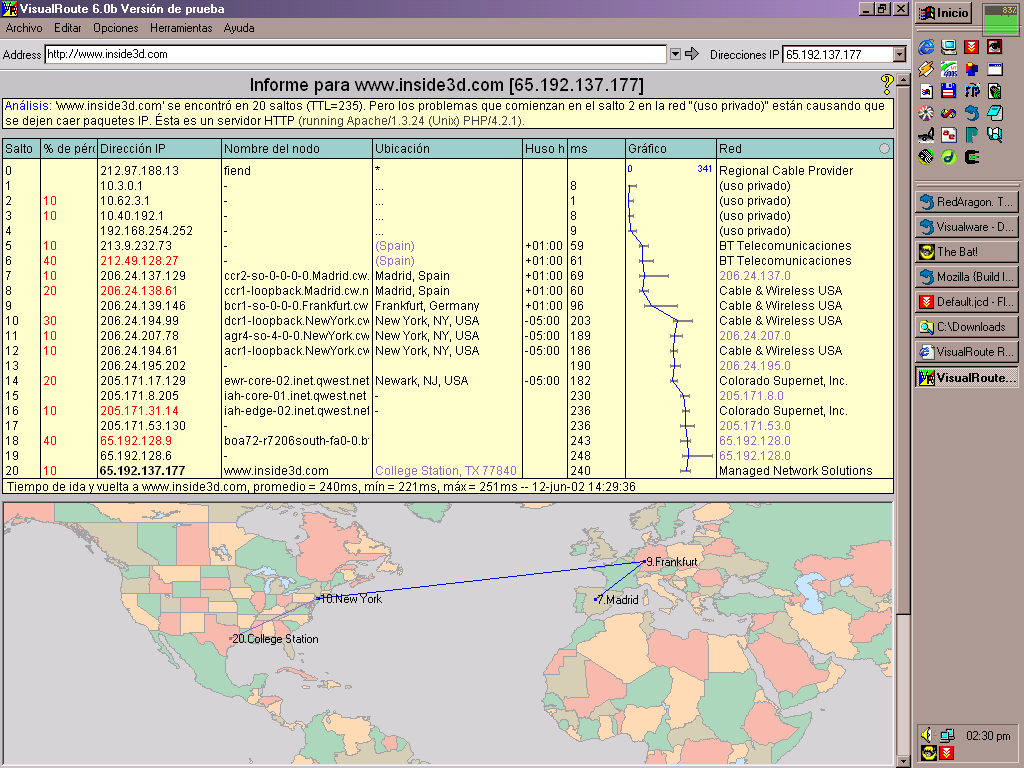
Task: Click network link 206.24.207.0
Action: (755, 336)
